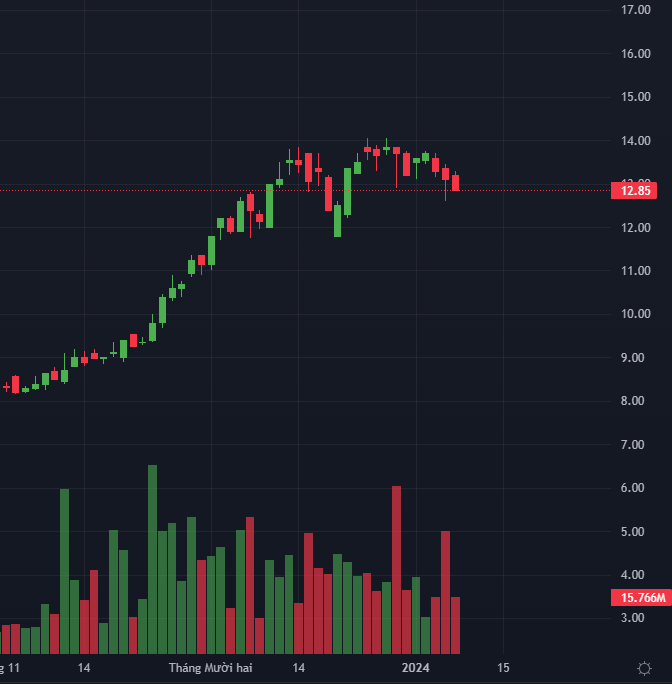
Task: Click the 17.00 price scale label
Action: point(636,10)
